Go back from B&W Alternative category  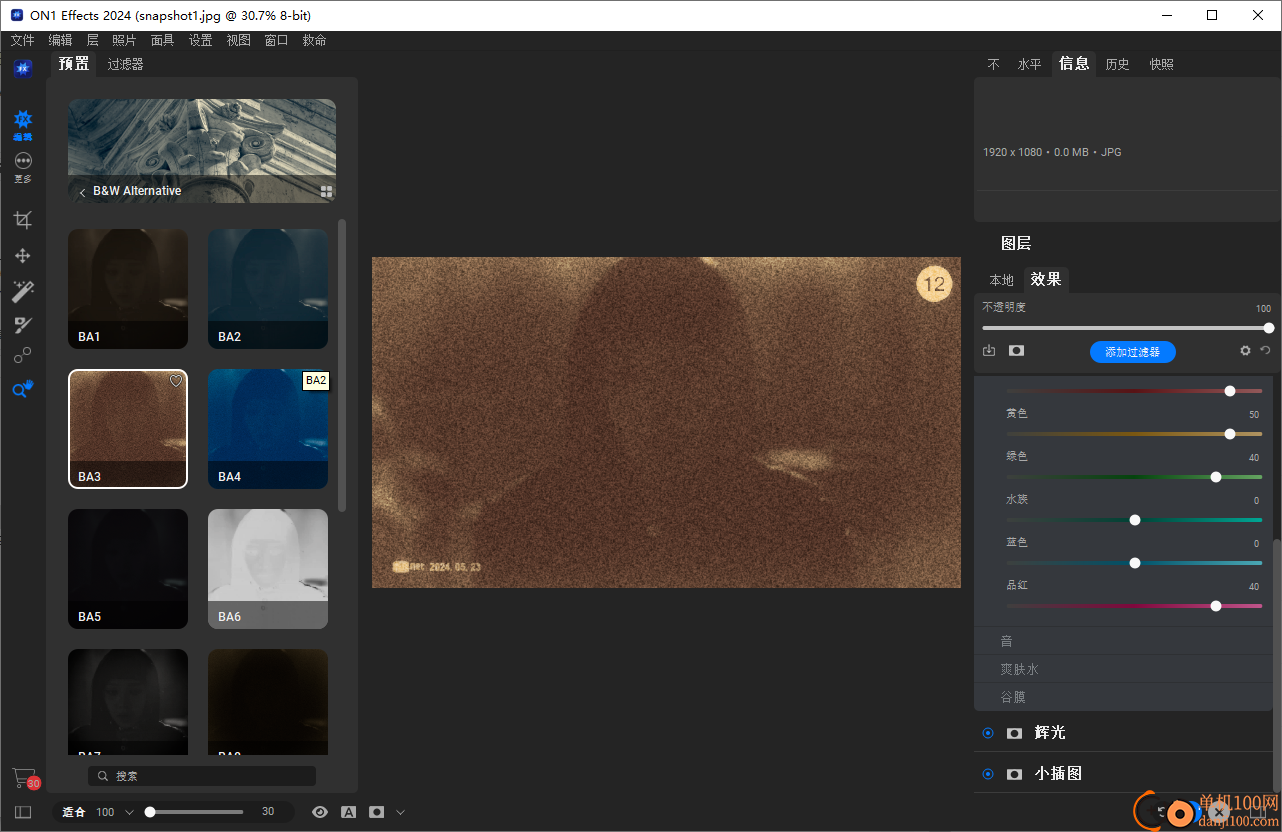point(82,191)
